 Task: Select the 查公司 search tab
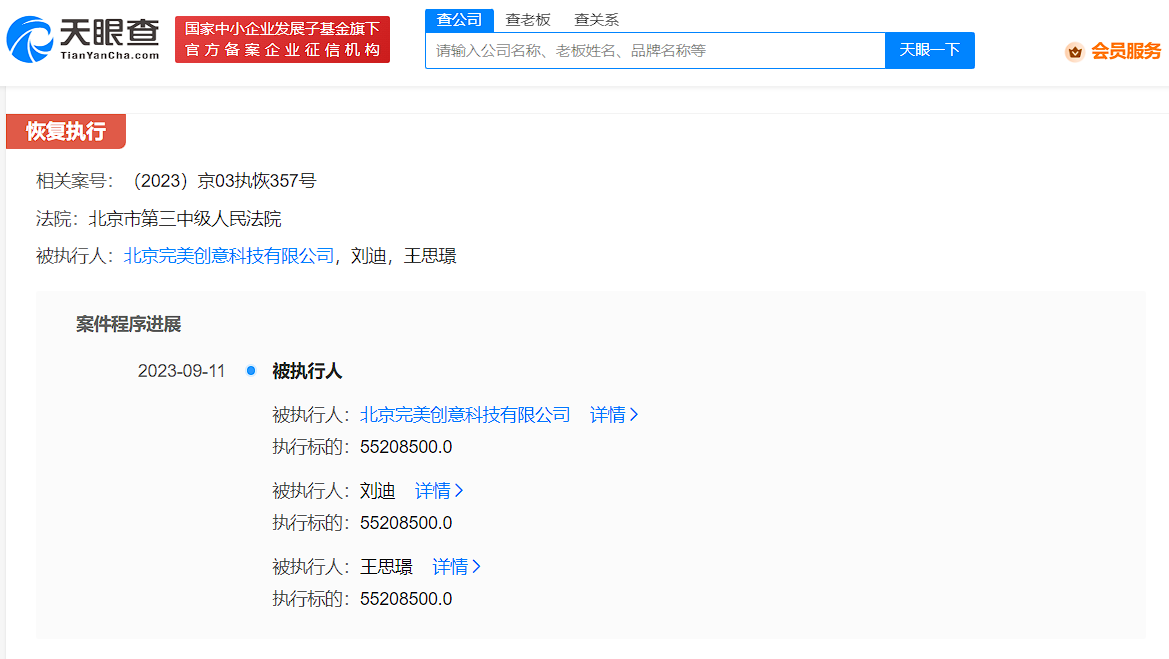(x=459, y=20)
